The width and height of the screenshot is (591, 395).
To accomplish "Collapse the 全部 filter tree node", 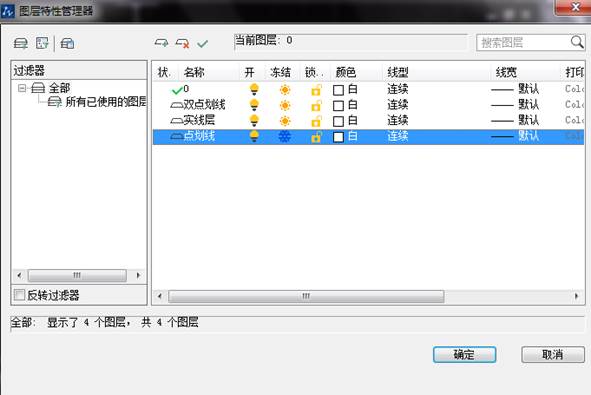I will (x=22, y=88).
